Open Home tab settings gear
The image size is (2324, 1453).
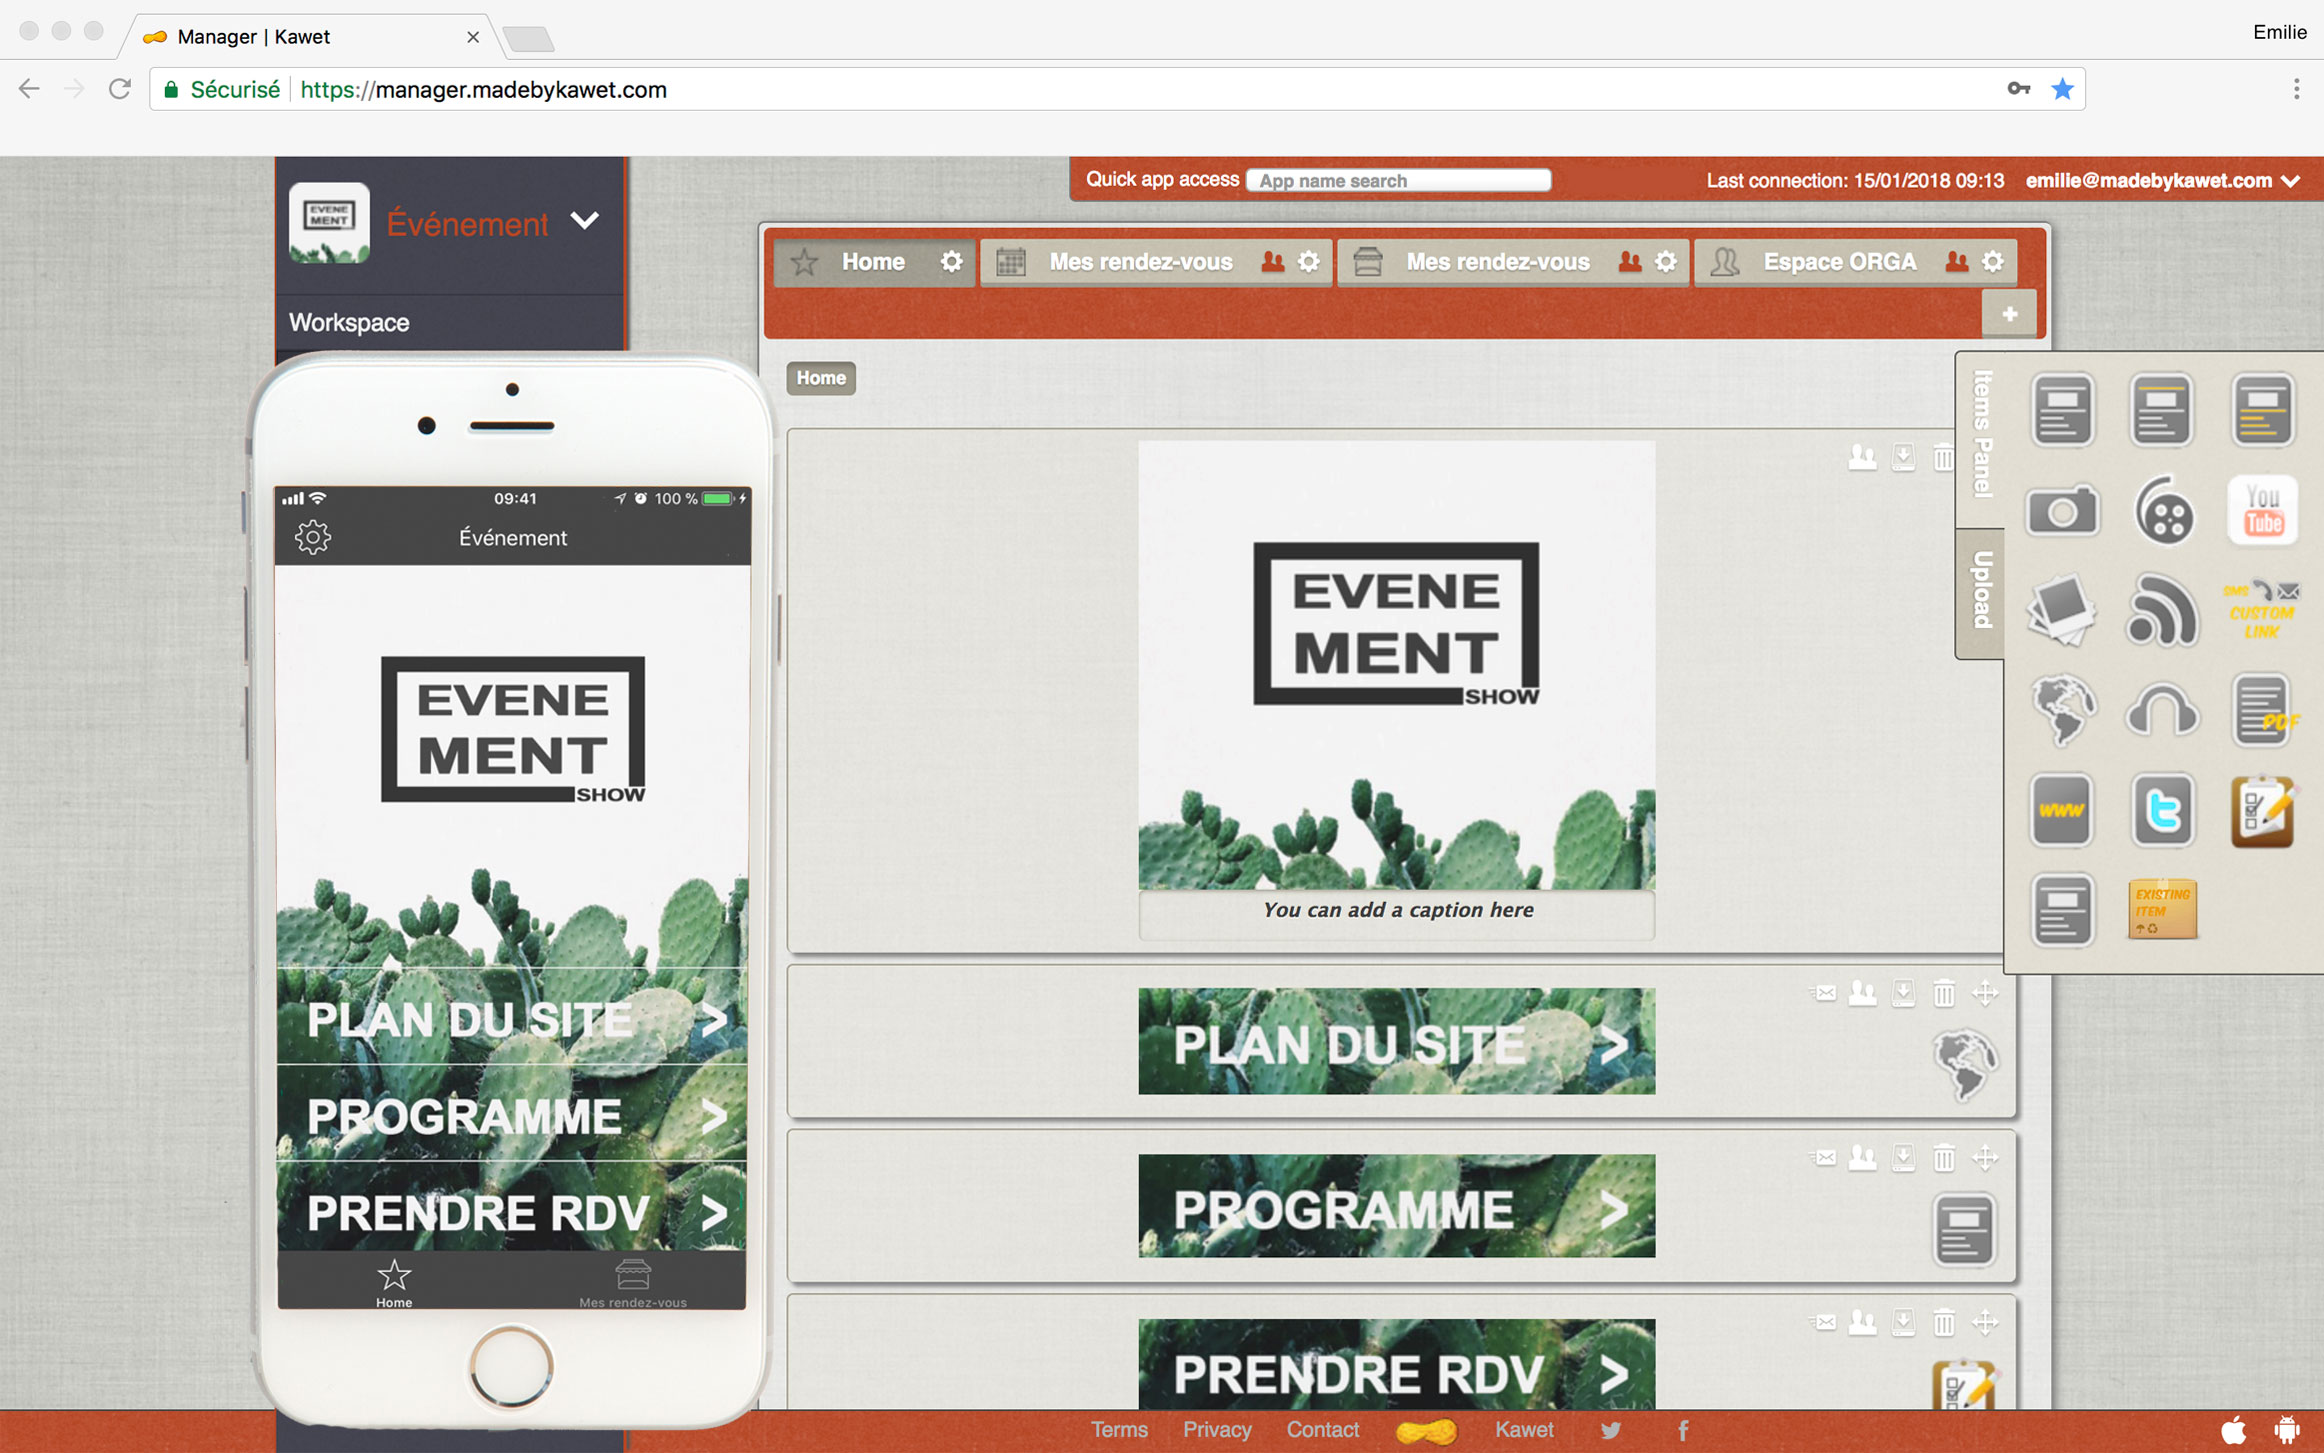[951, 262]
